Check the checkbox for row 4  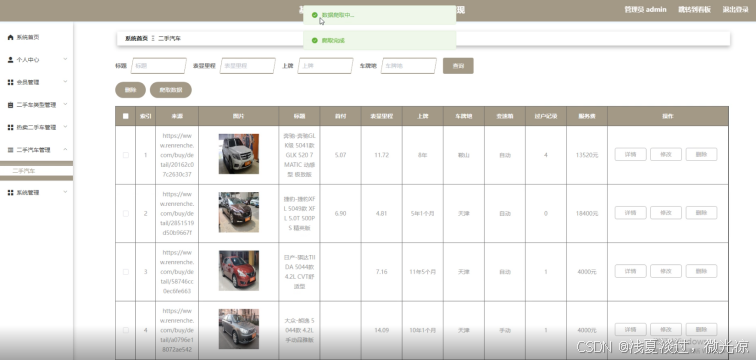click(126, 330)
